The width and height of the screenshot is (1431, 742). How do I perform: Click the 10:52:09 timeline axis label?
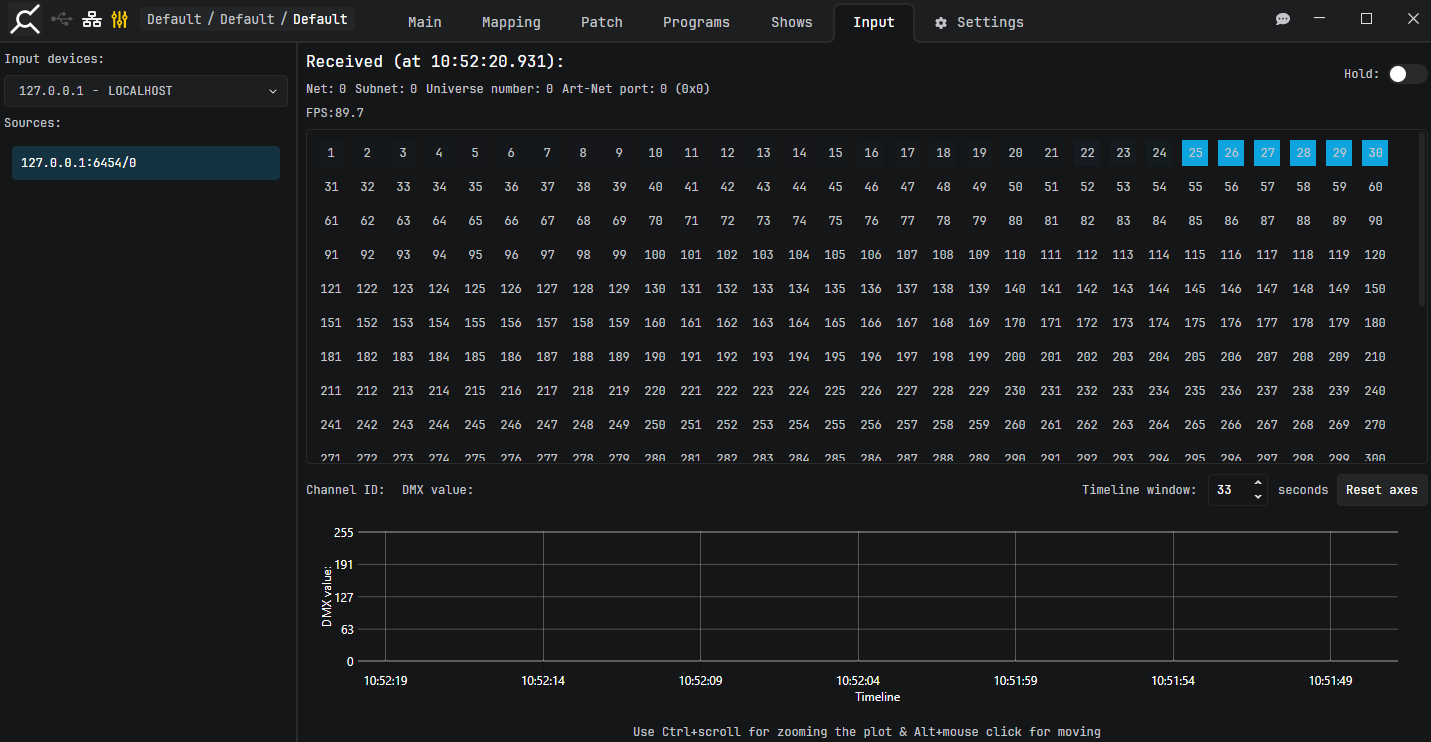pos(700,680)
